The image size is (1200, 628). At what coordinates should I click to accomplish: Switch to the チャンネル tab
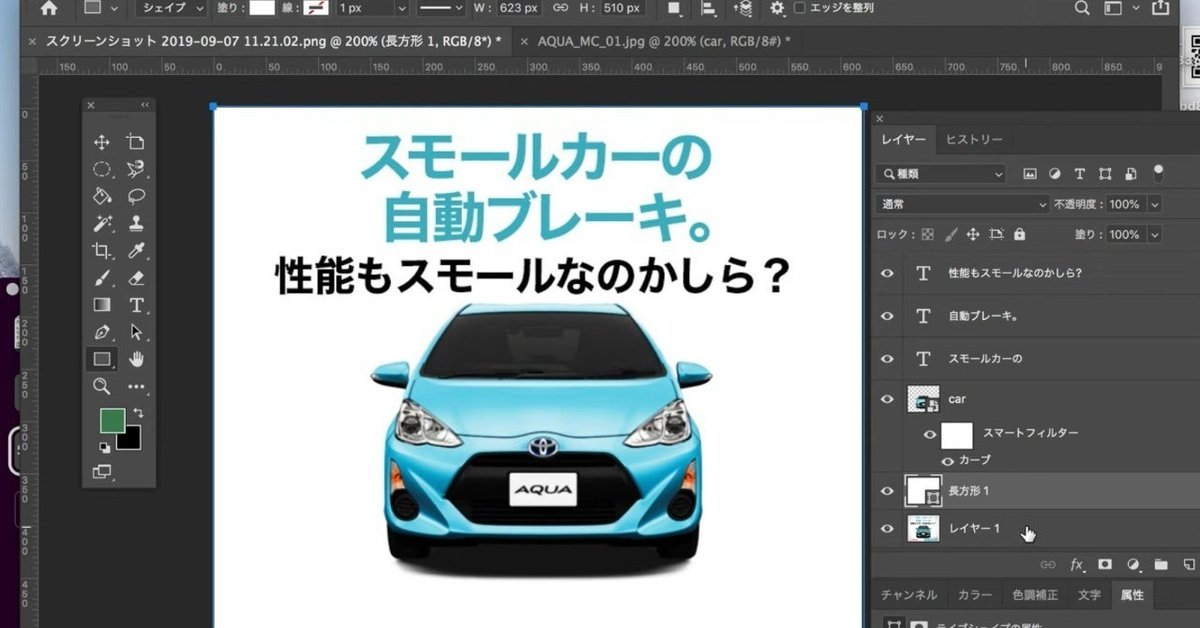pyautogui.click(x=909, y=594)
